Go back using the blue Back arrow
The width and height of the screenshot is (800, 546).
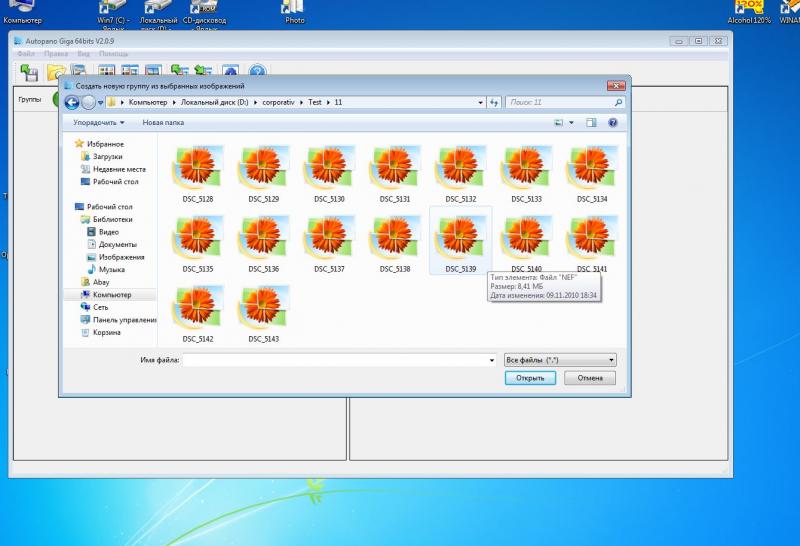click(72, 103)
